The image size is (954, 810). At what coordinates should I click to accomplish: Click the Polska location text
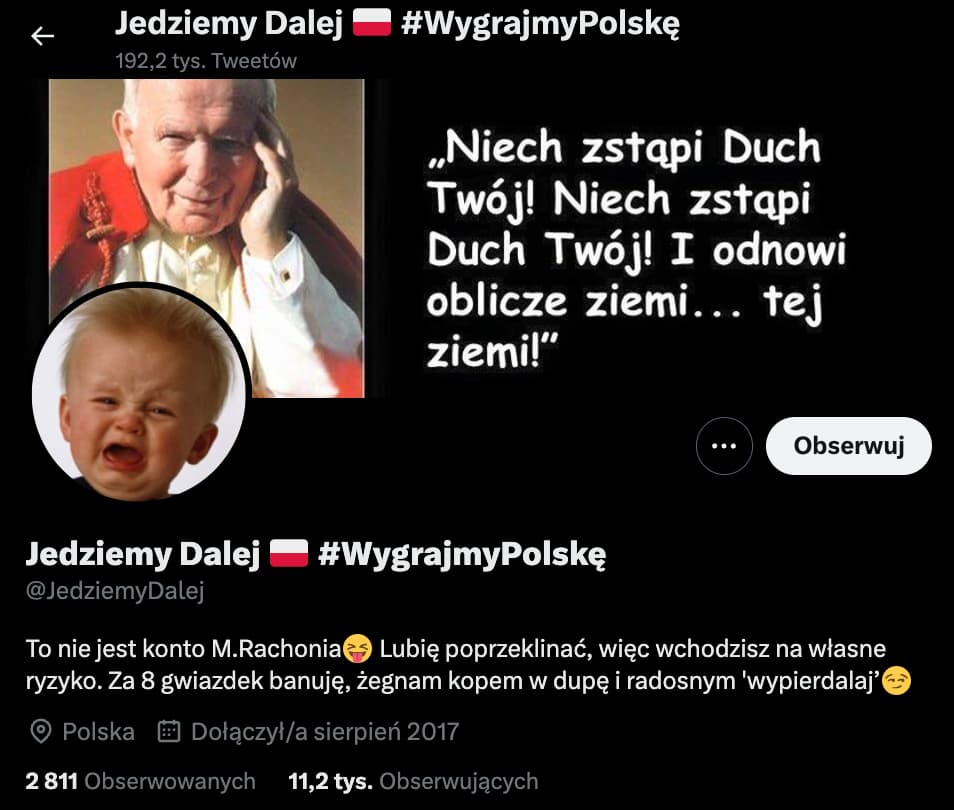coord(99,731)
